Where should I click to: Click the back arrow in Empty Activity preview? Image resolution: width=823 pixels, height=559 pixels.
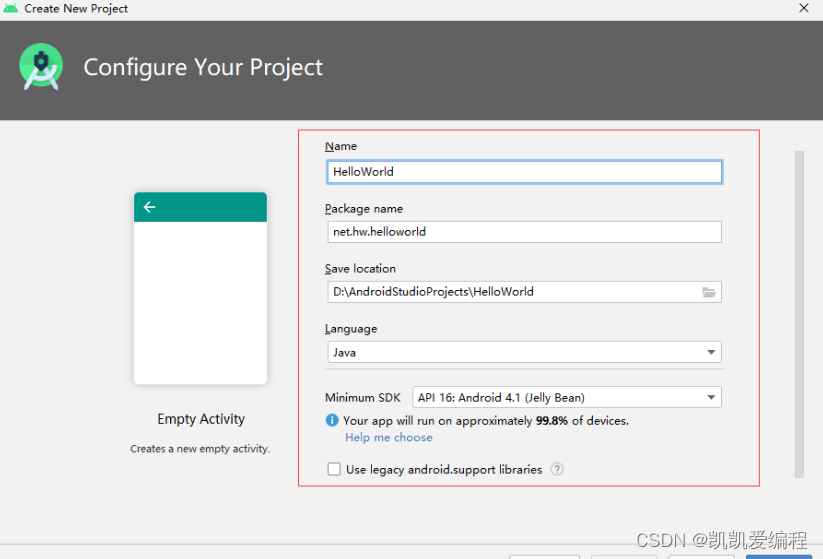[150, 207]
